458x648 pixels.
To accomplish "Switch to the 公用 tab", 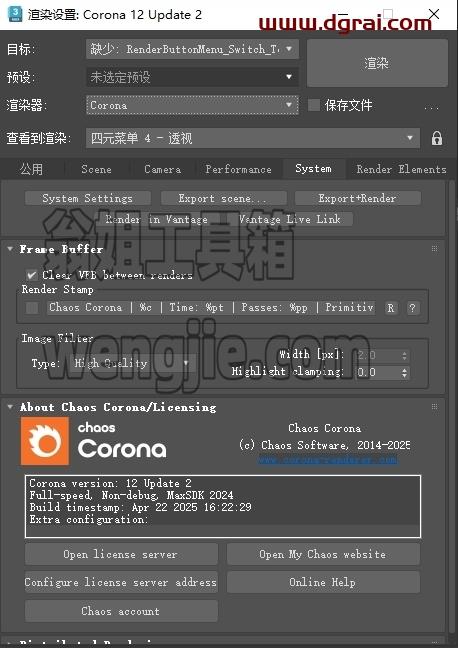I will point(32,169).
